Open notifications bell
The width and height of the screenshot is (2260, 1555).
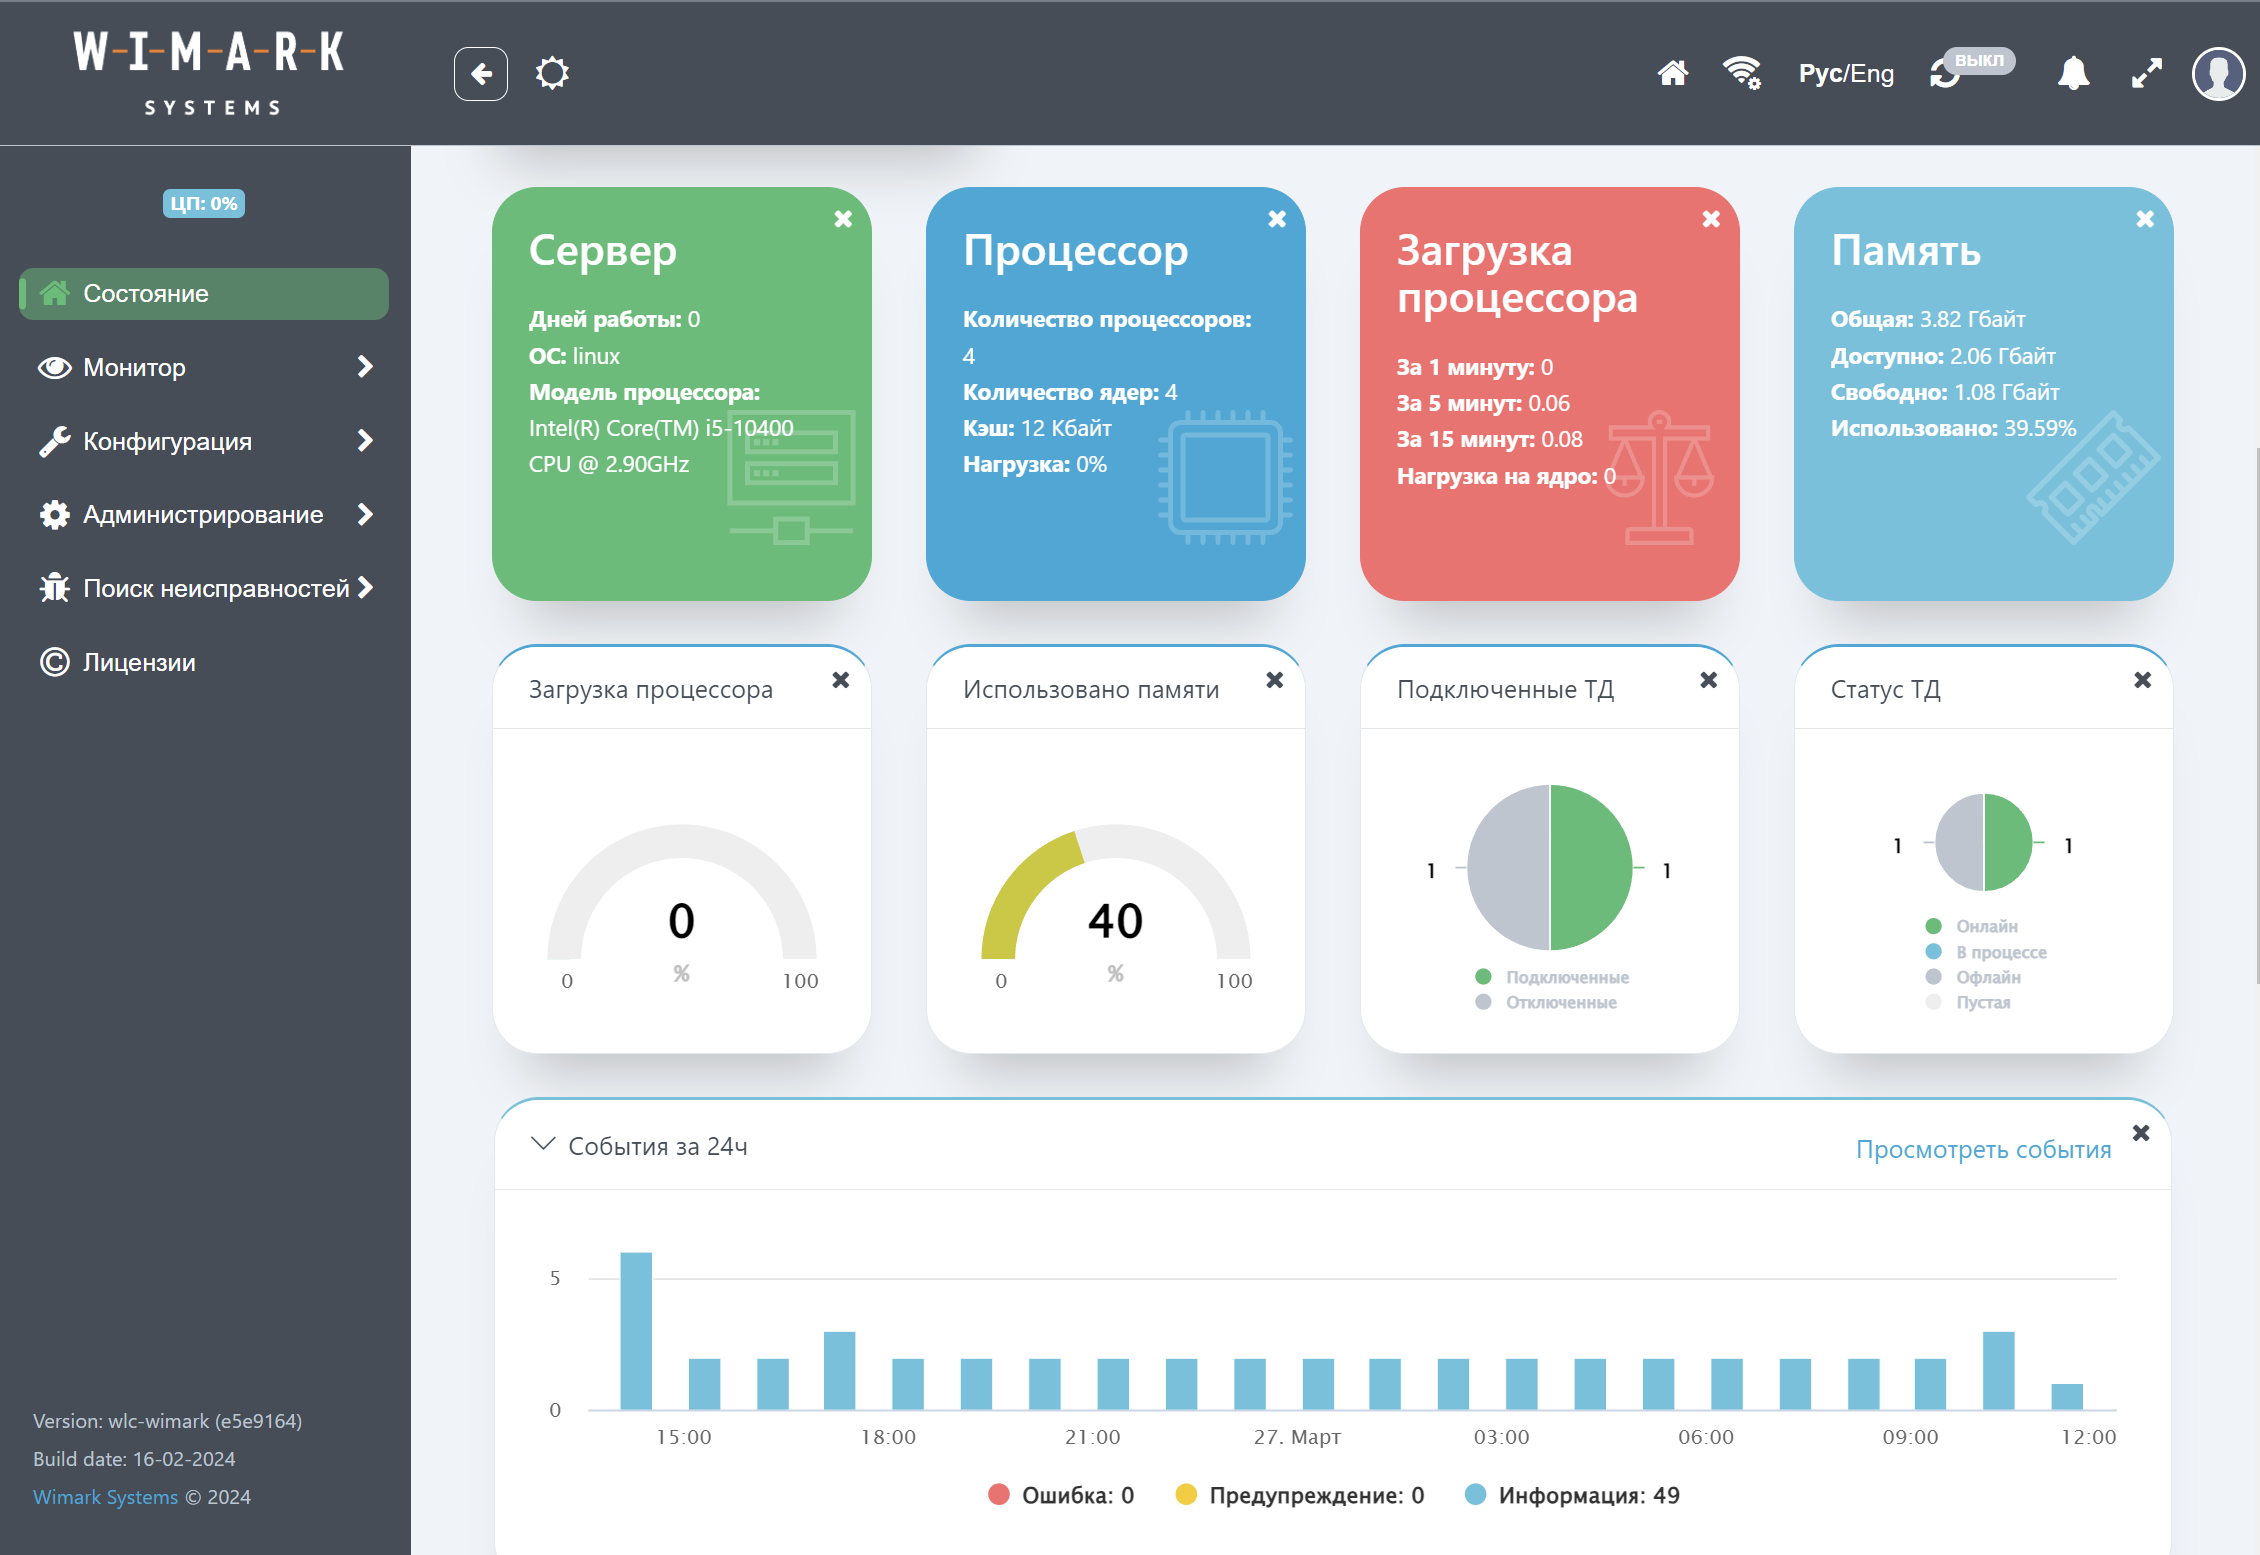pyautogui.click(x=2073, y=73)
